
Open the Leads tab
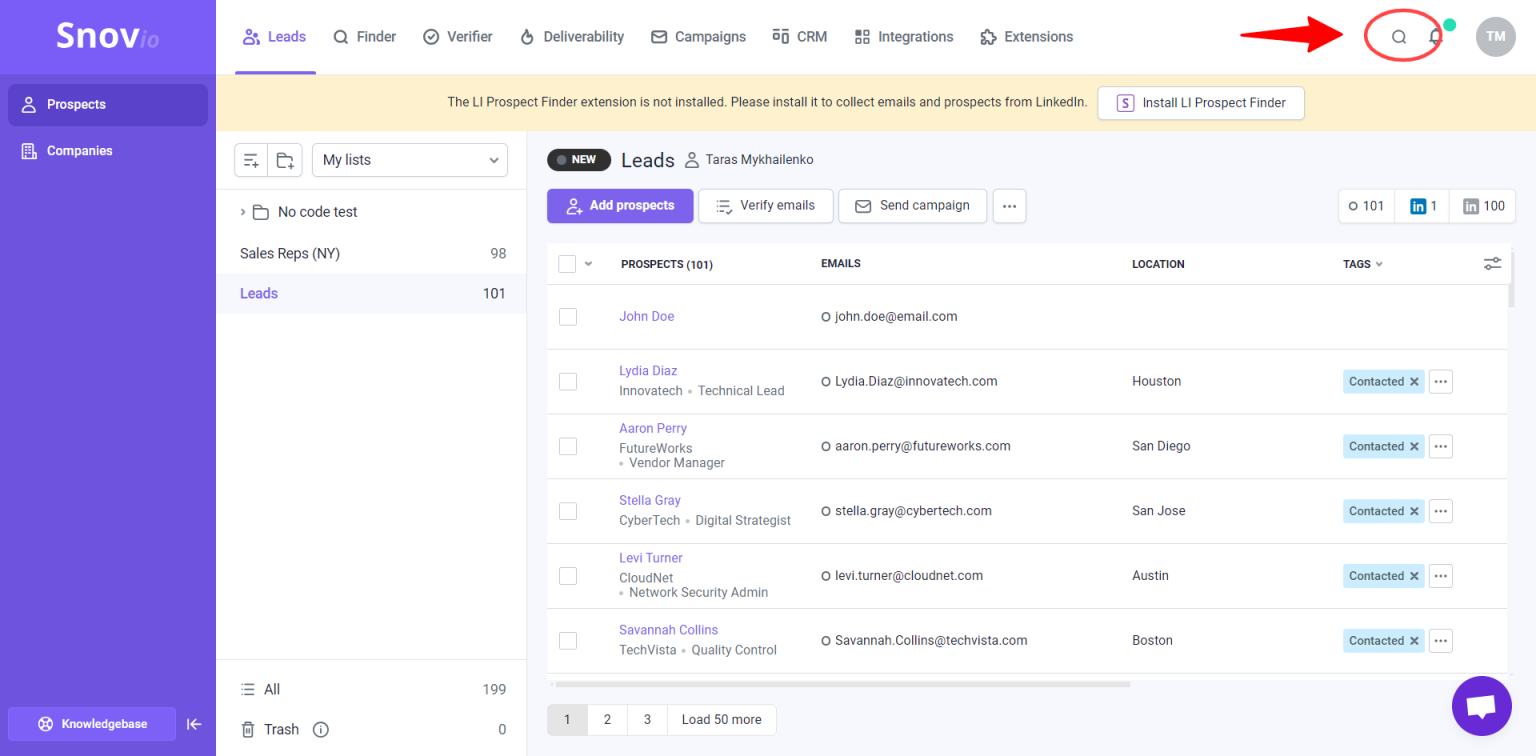tap(275, 37)
